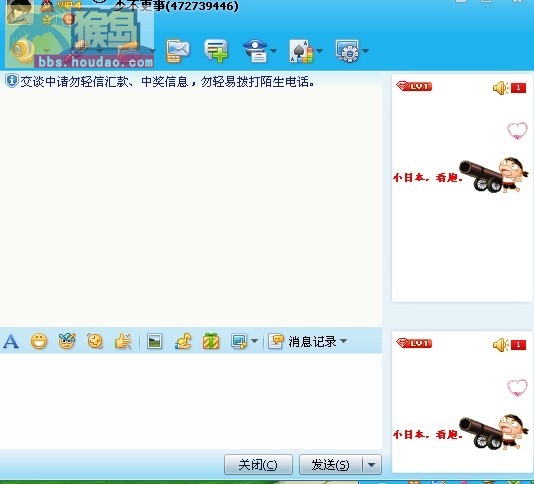The height and width of the screenshot is (484, 534).
Task: Open the smiley emoticon picker
Action: pyautogui.click(x=39, y=341)
